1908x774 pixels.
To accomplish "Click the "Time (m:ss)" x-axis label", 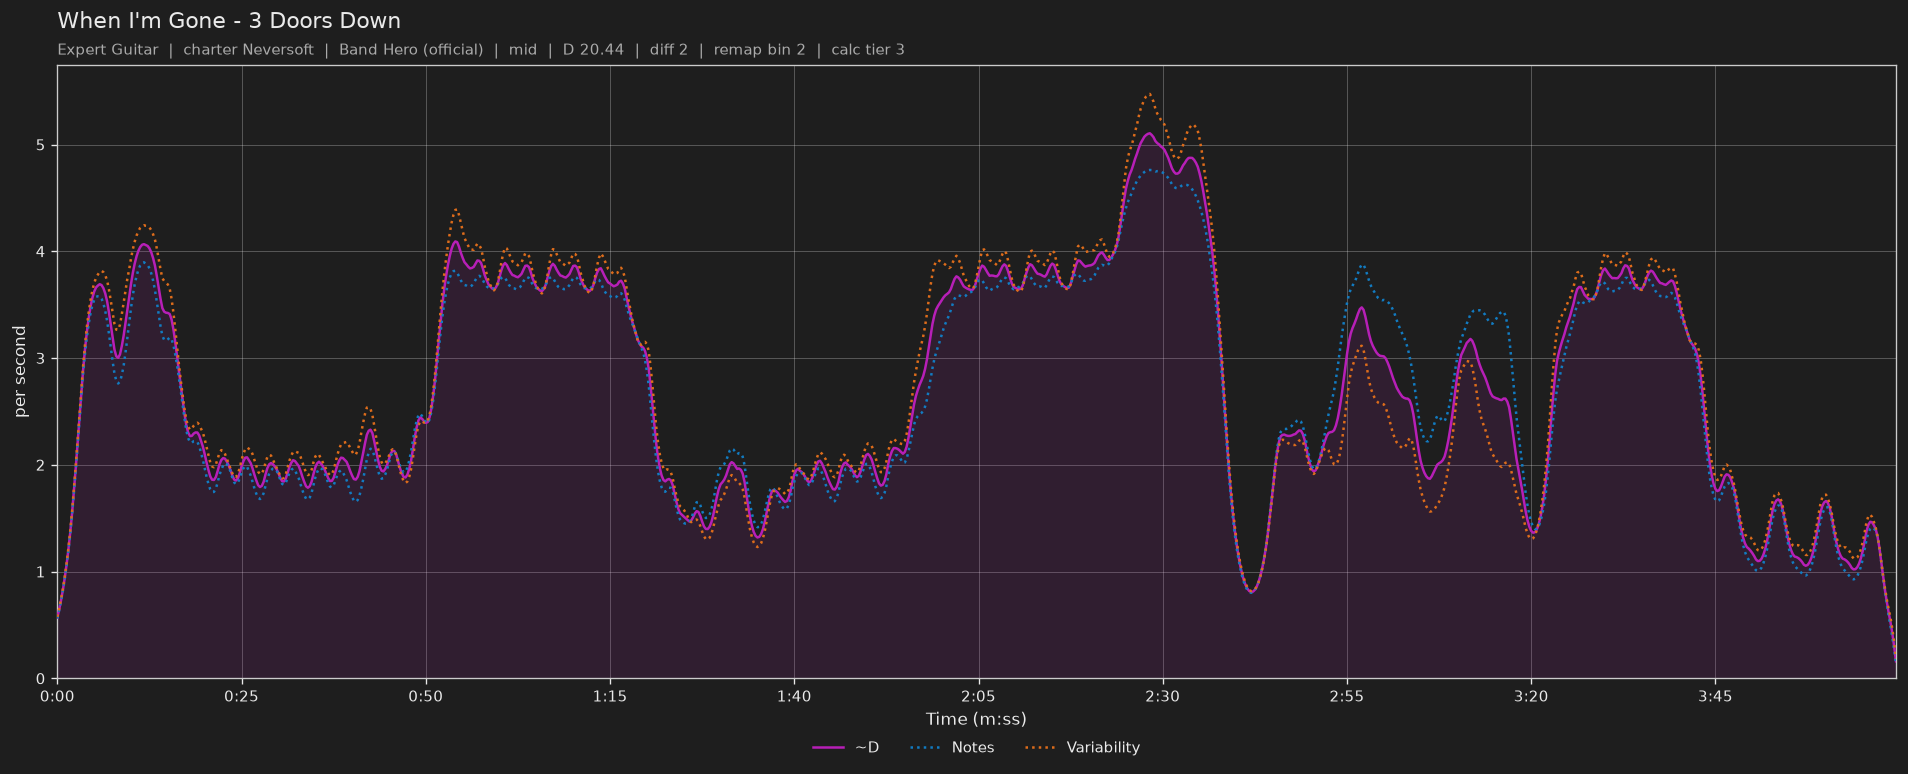I will pyautogui.click(x=976, y=719).
